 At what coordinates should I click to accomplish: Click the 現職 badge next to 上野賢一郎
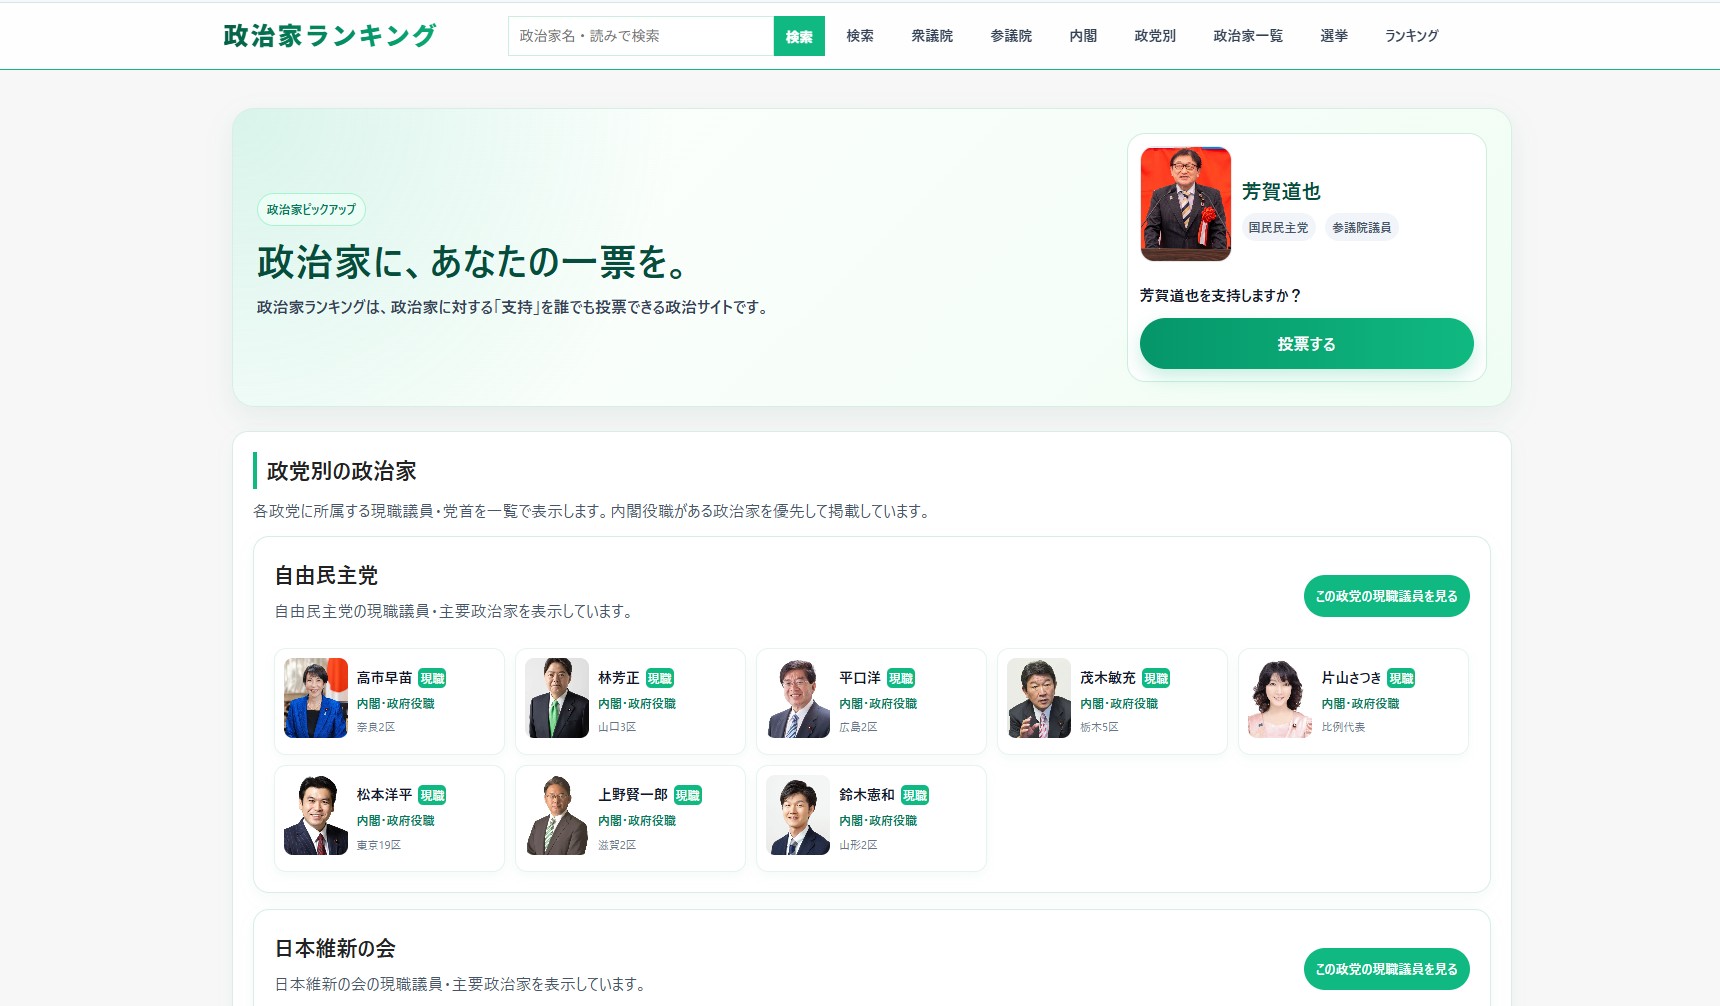click(x=688, y=795)
